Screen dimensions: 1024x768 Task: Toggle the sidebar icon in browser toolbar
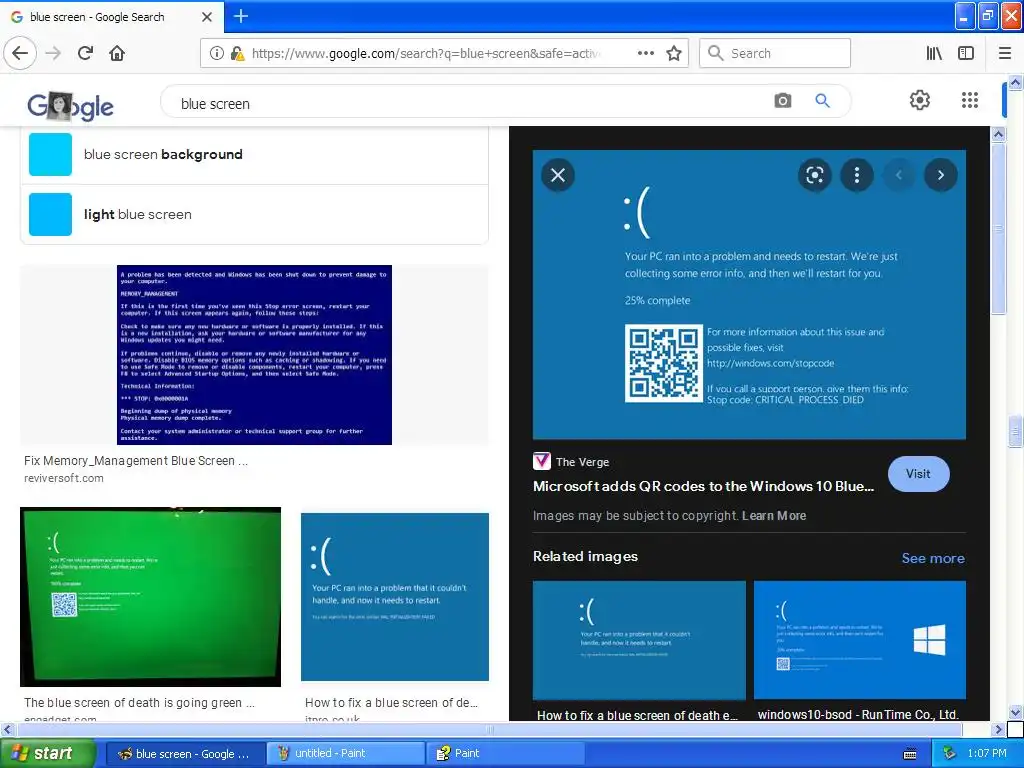(x=966, y=53)
